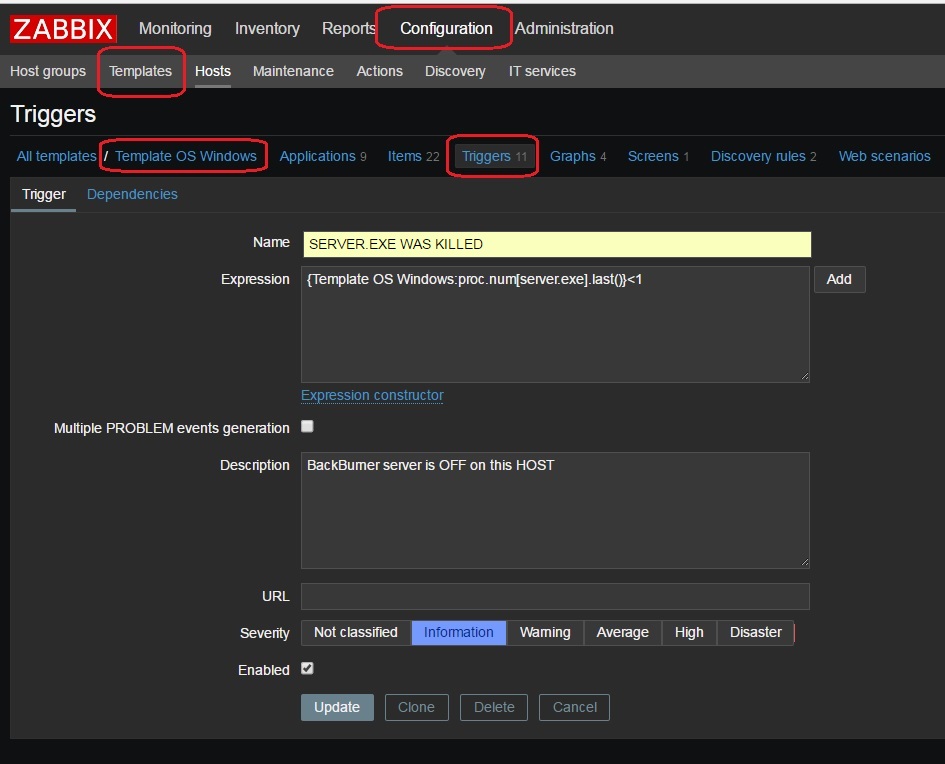Toggle the Enabled checkbox
Screen dimensions: 945x764
(x=307, y=669)
